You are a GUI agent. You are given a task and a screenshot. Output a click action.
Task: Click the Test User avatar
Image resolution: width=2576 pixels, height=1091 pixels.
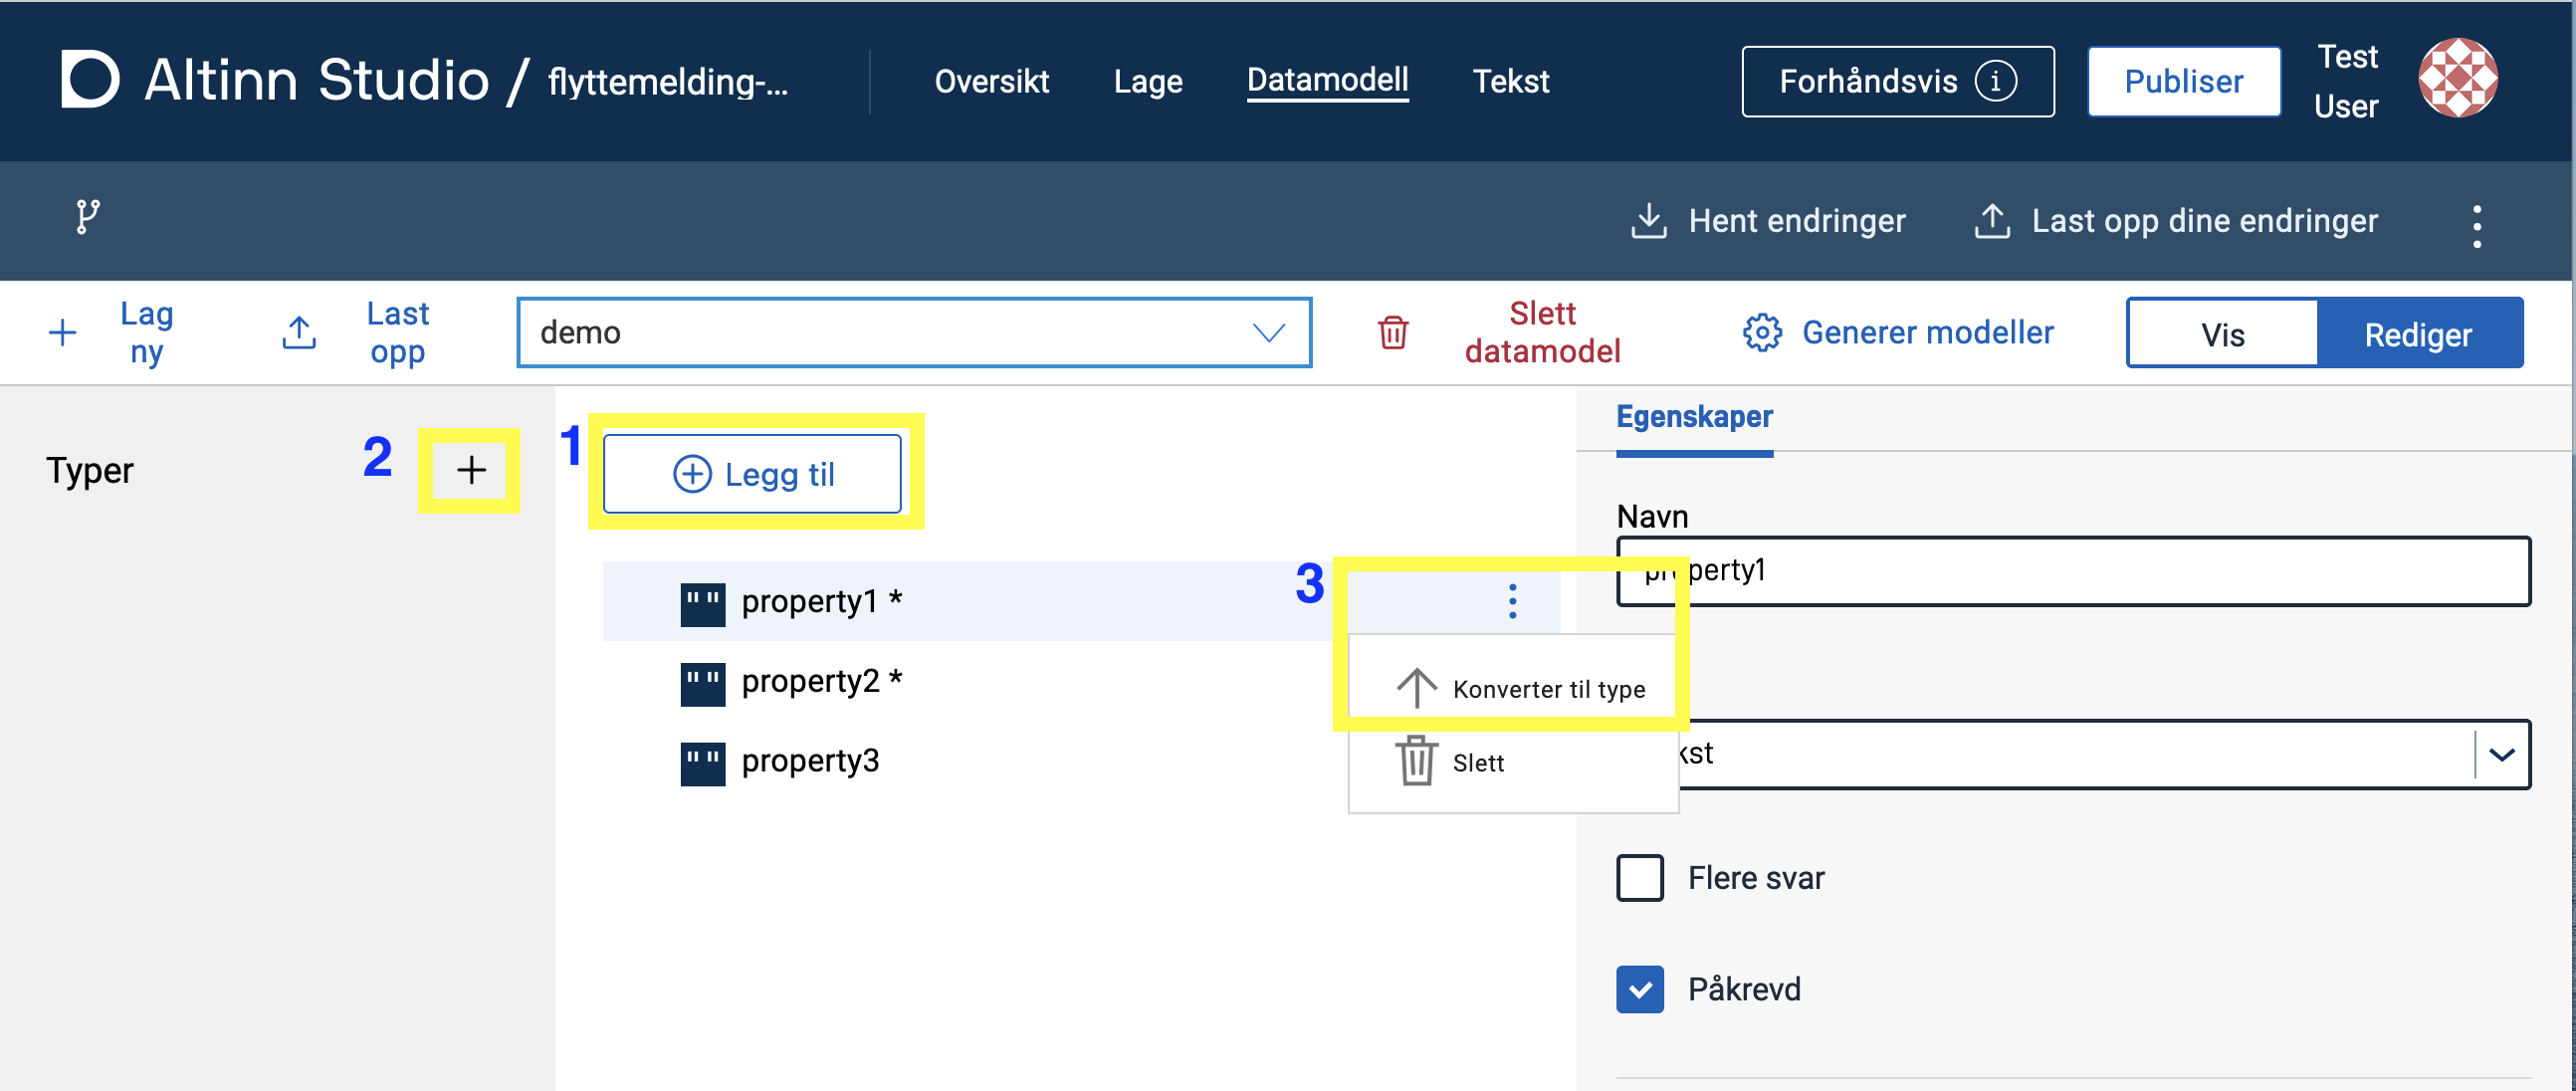2456,79
